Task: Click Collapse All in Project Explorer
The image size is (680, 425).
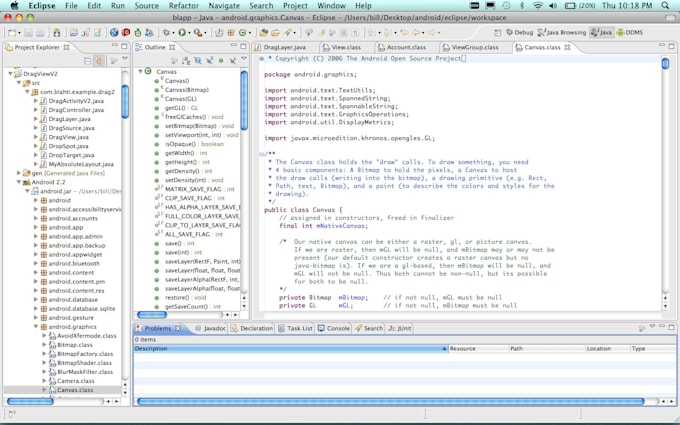Action: (x=87, y=61)
